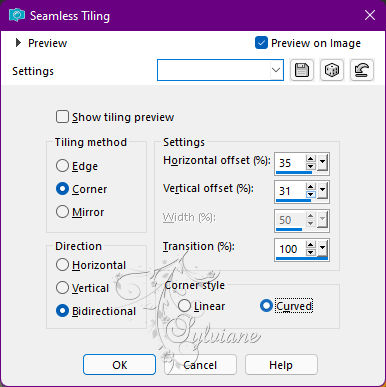Select Mirror tiling method
The image size is (386, 387).
coord(62,212)
